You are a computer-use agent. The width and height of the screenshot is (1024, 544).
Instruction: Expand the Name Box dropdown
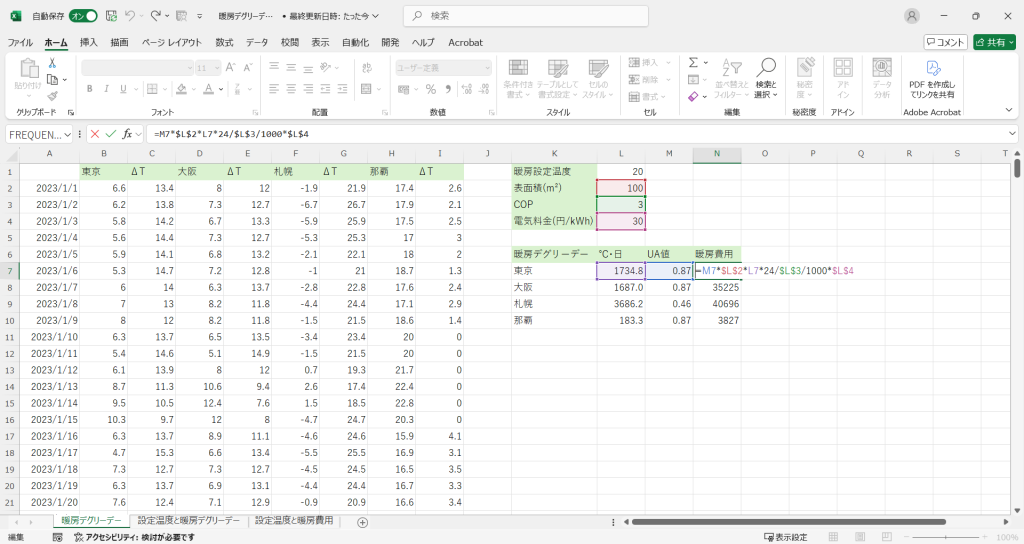coord(68,134)
